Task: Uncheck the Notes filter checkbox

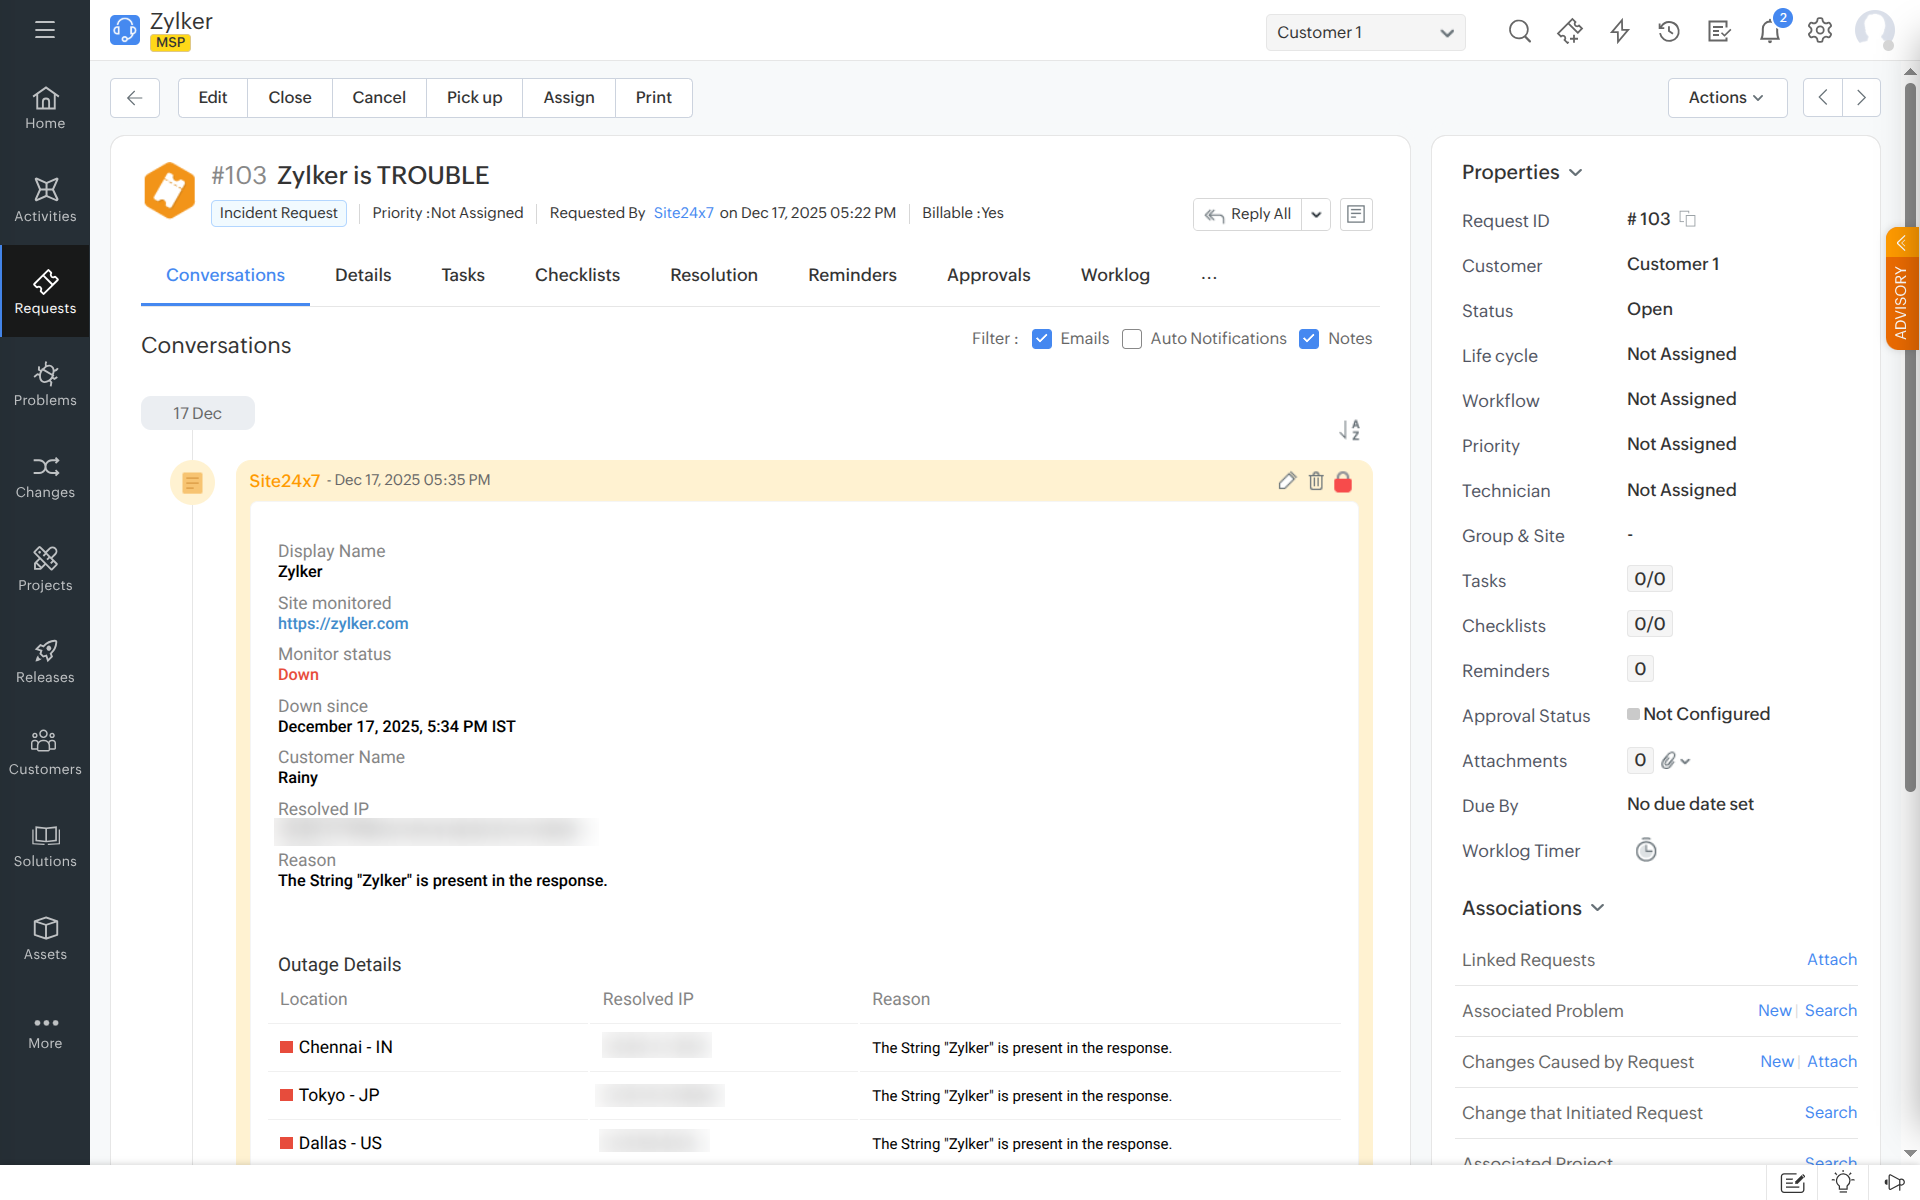Action: 1309,339
